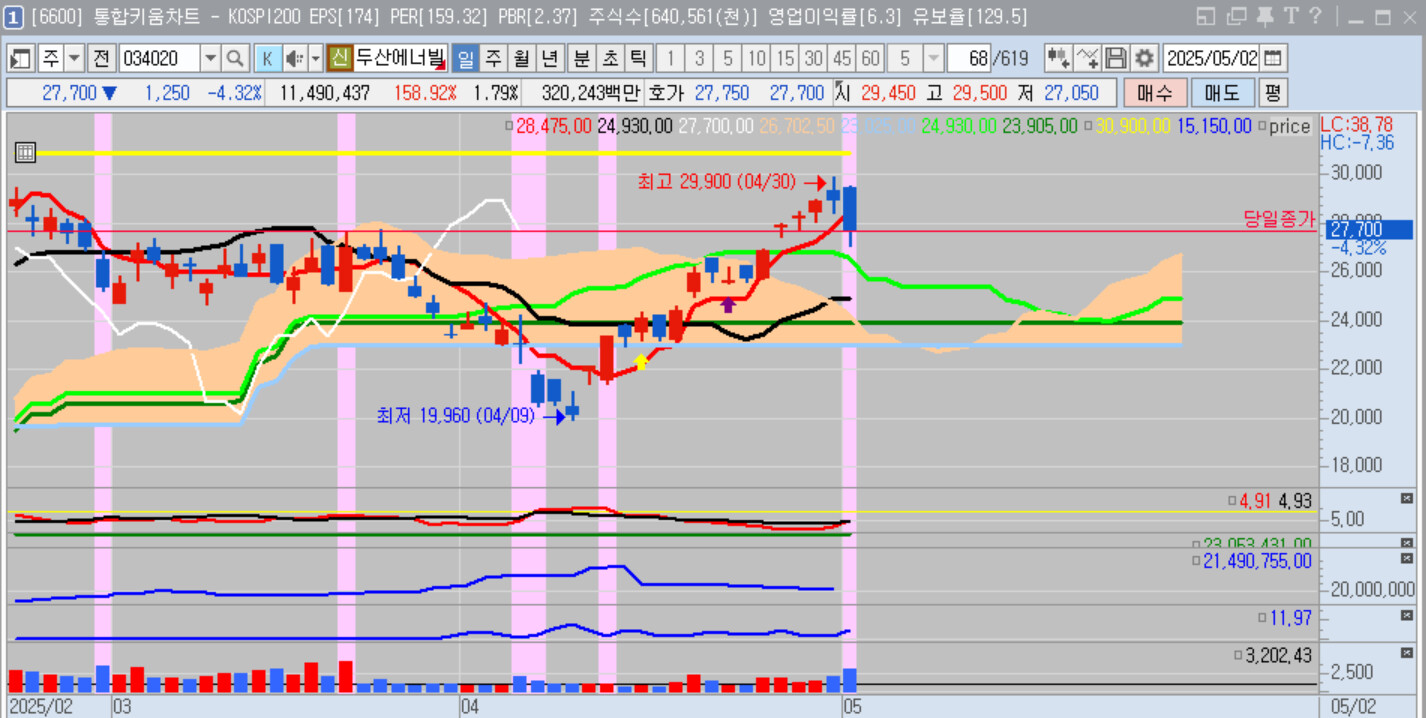Click the save chart floppy disk icon
1426x718 pixels.
click(x=1116, y=58)
